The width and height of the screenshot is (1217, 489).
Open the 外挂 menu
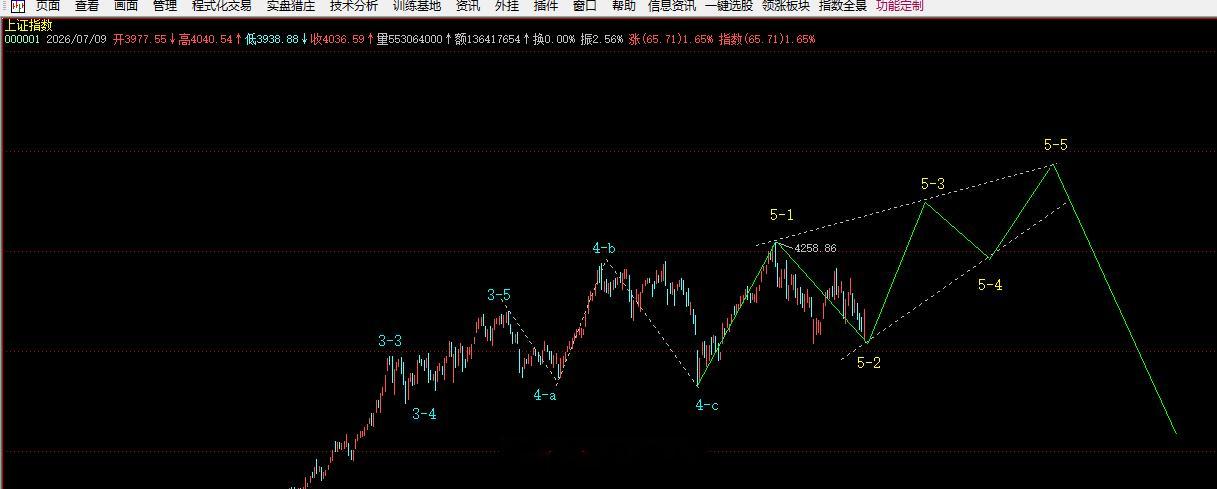507,5
